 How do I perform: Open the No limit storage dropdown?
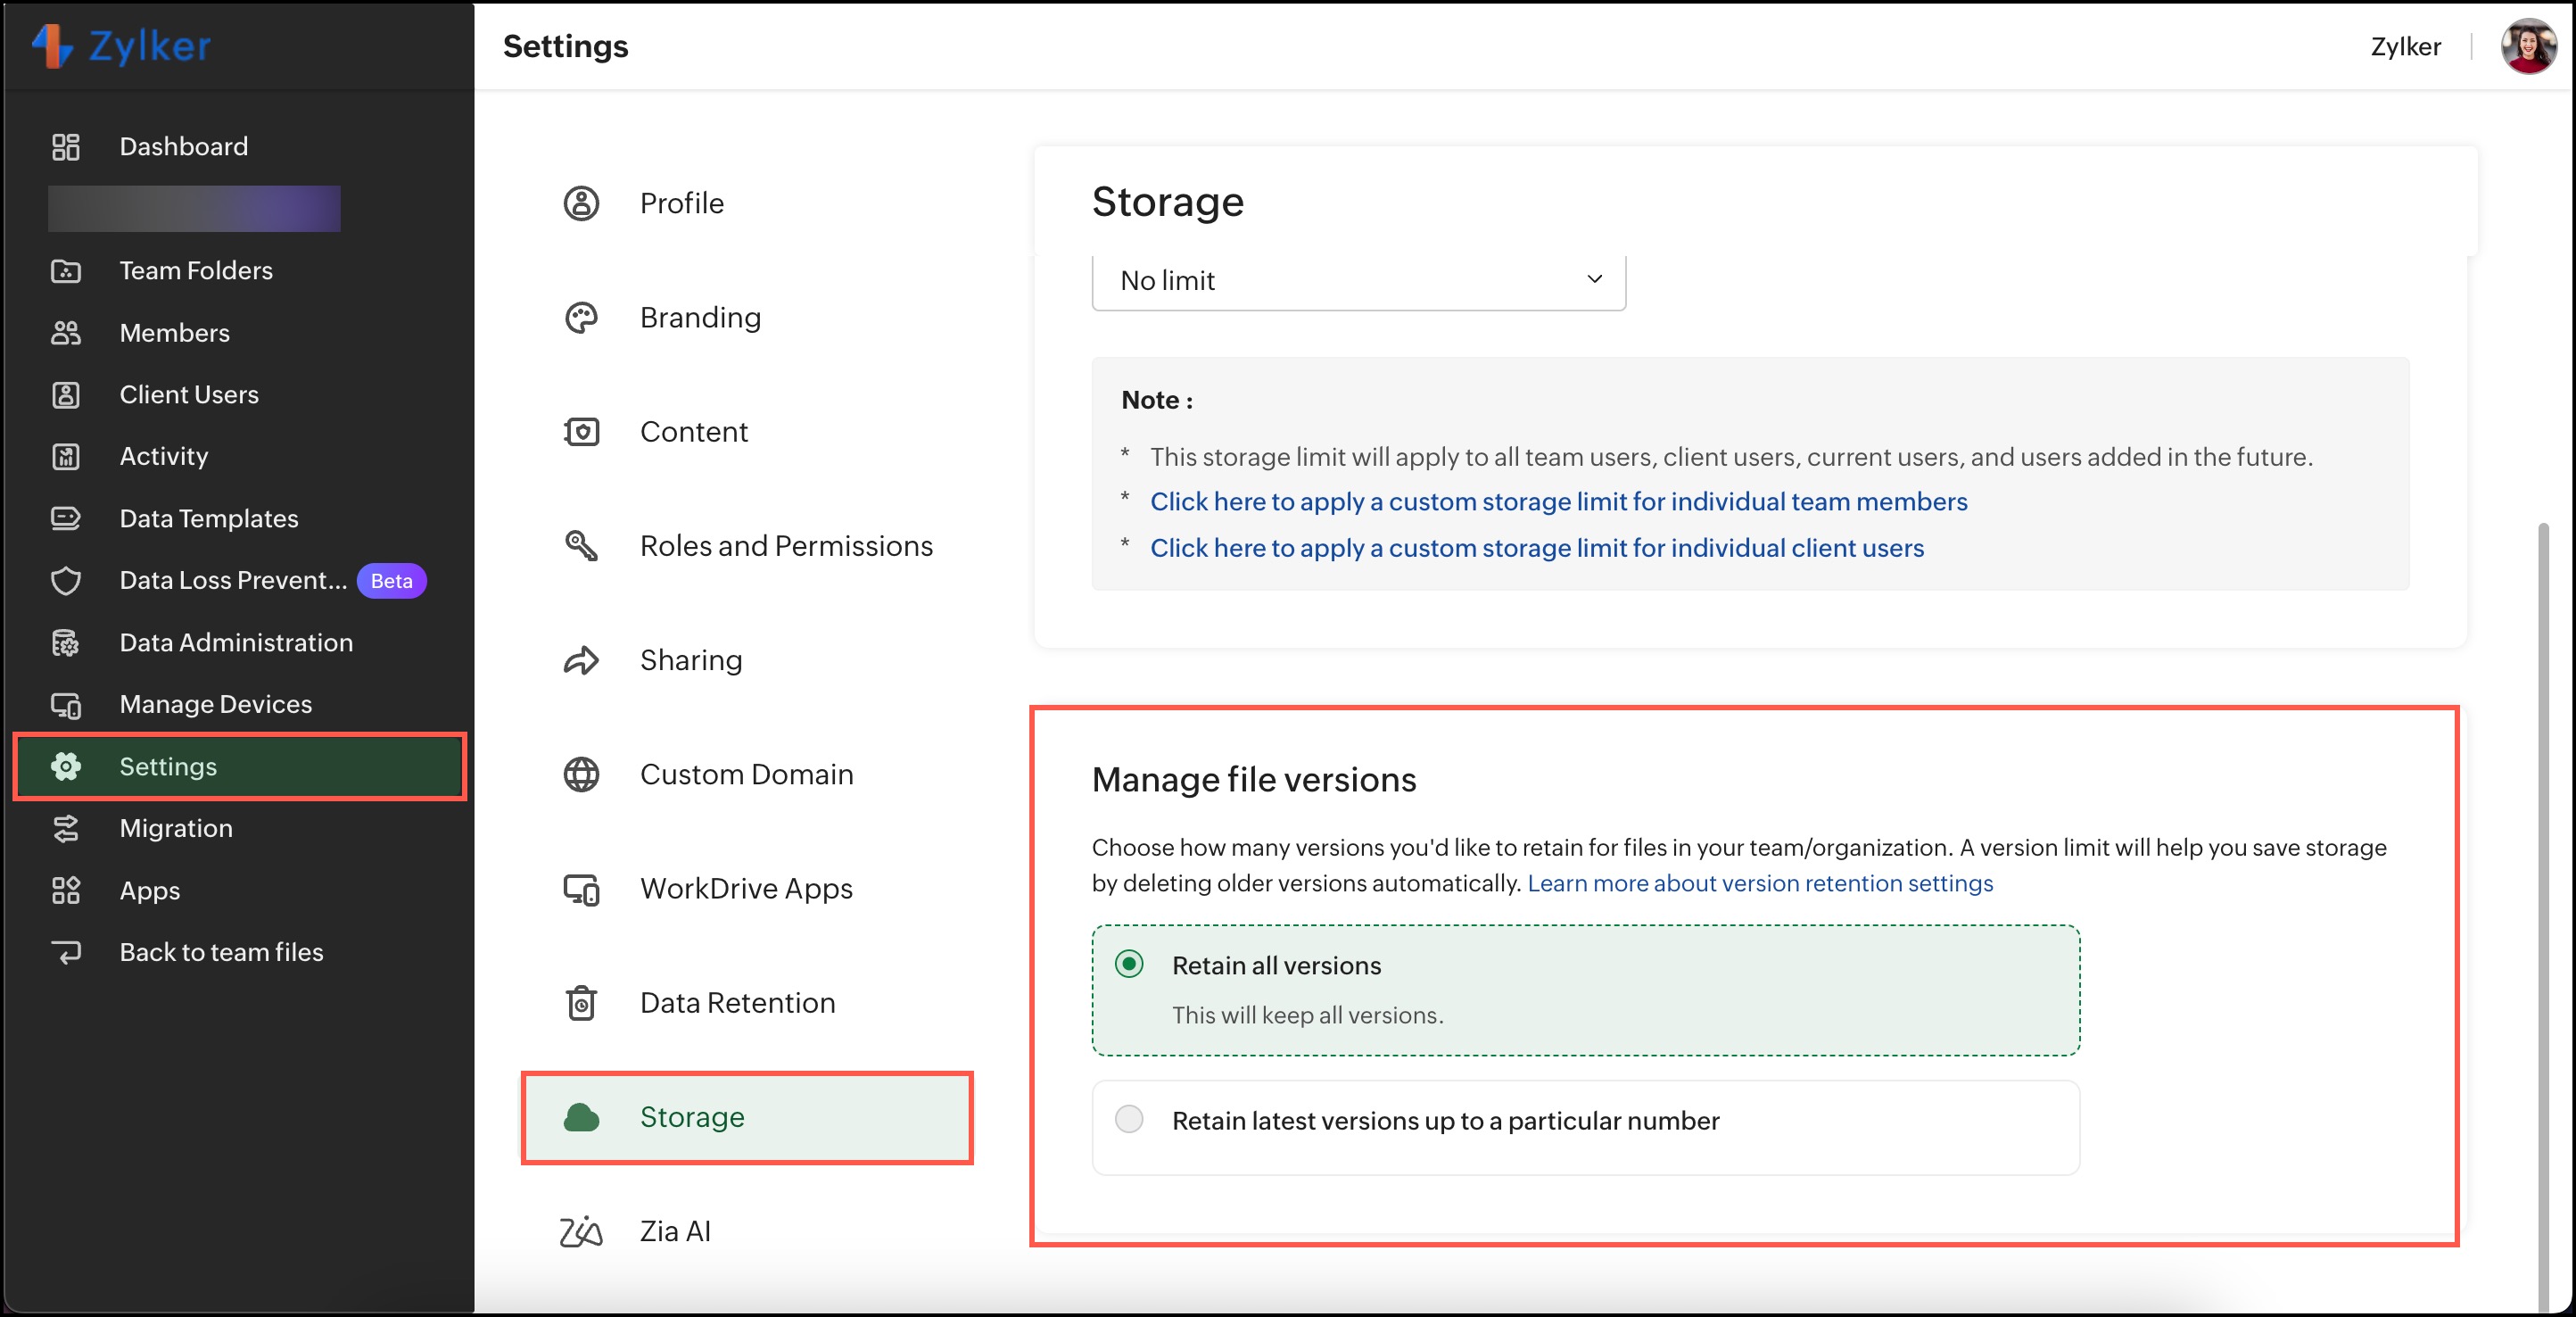(1358, 281)
